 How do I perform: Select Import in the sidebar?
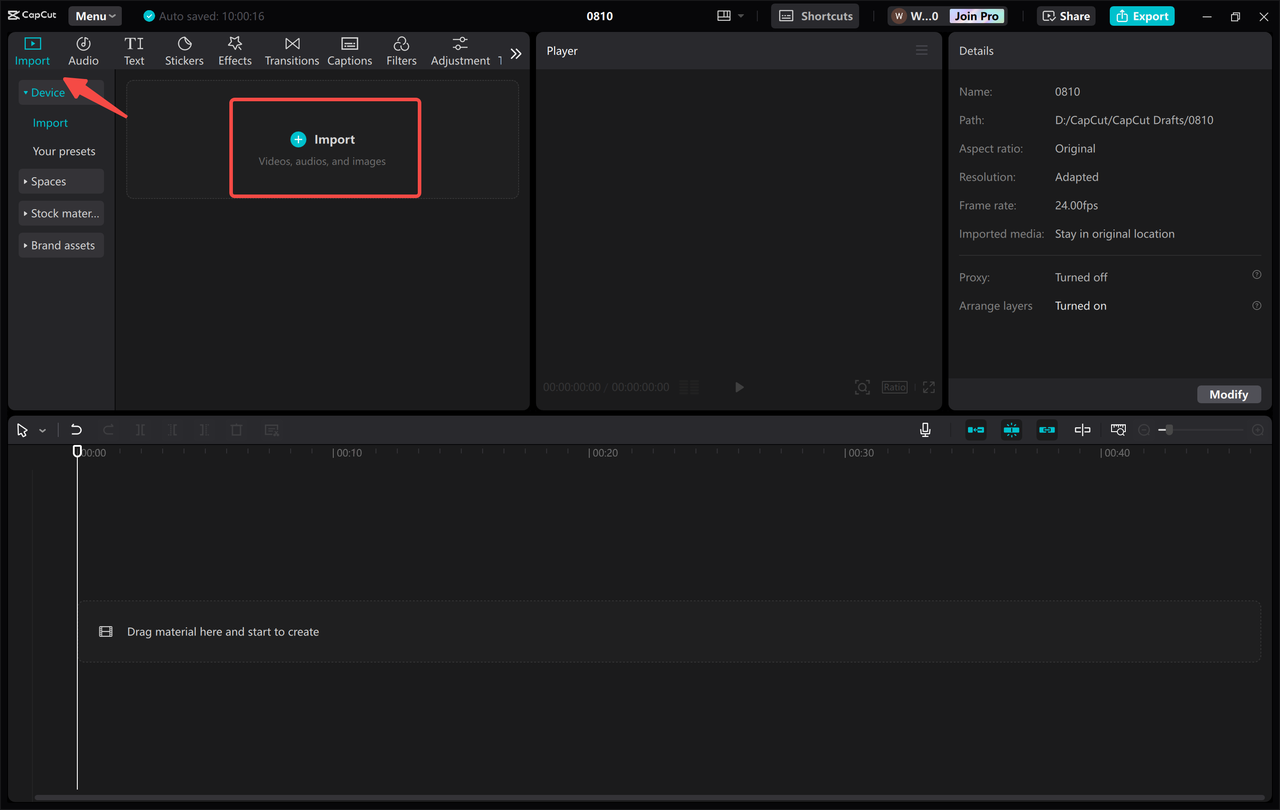(x=50, y=123)
